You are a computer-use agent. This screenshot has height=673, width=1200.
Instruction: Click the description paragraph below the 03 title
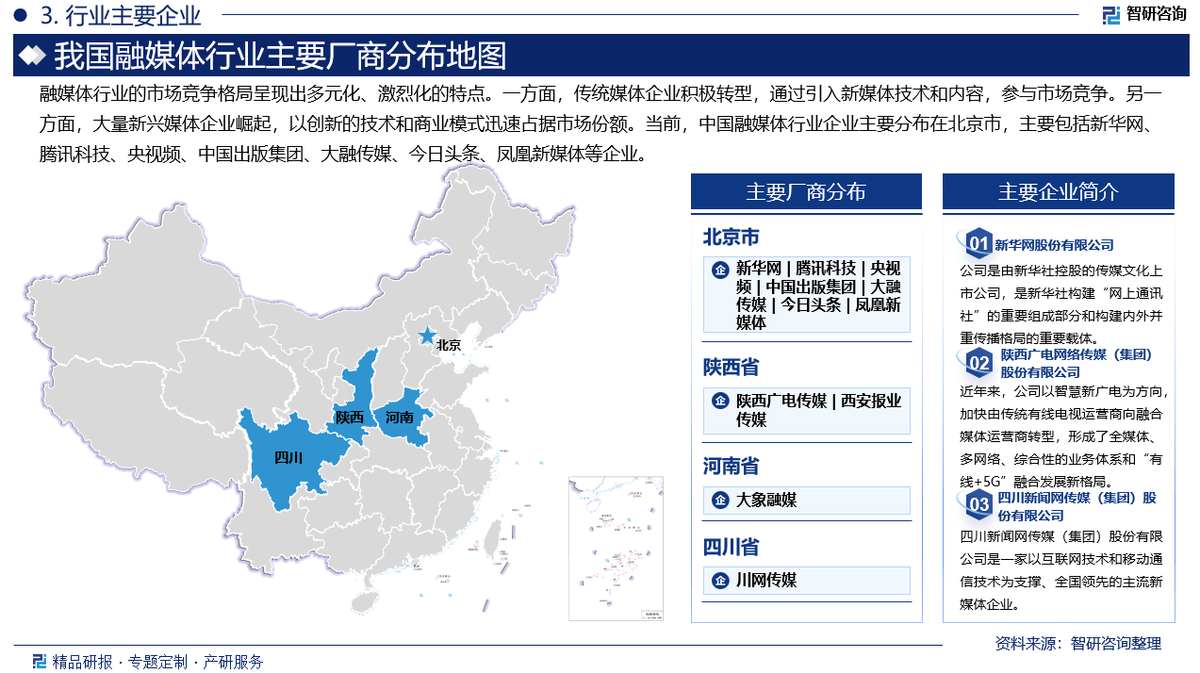click(x=1061, y=569)
